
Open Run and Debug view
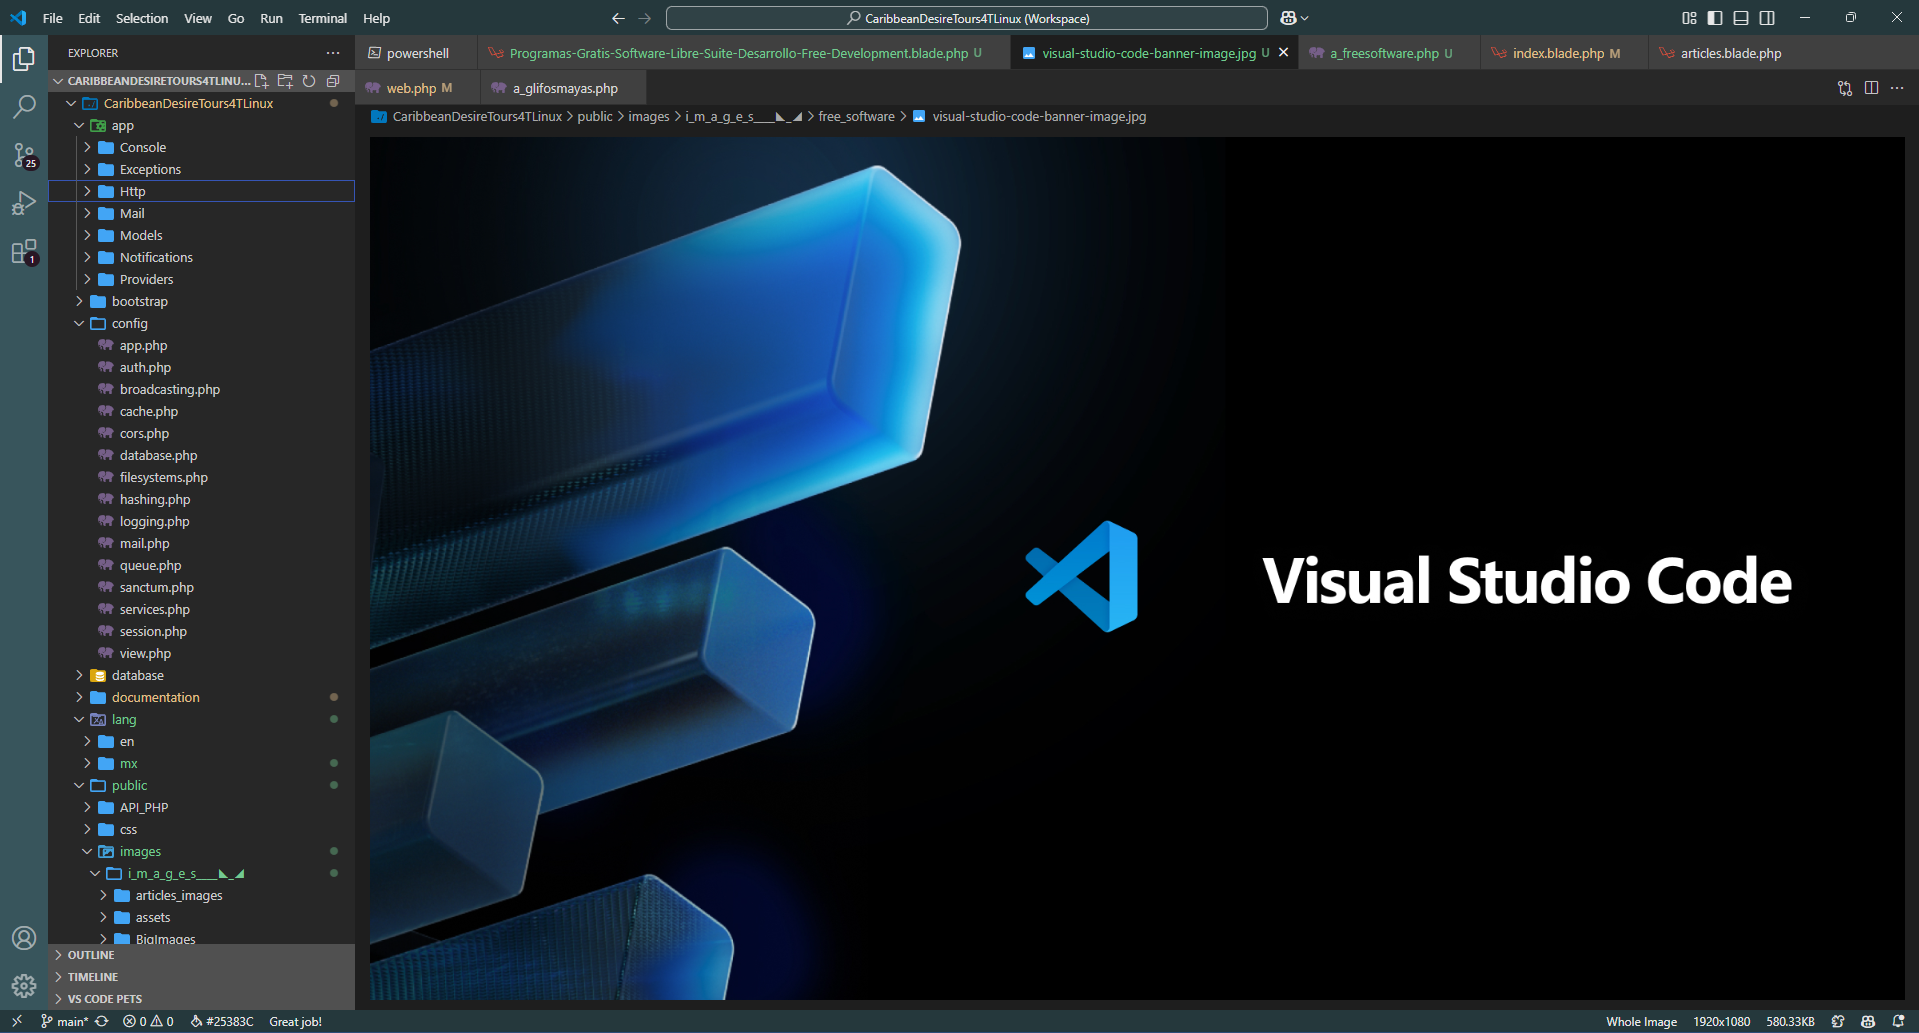pos(24,203)
